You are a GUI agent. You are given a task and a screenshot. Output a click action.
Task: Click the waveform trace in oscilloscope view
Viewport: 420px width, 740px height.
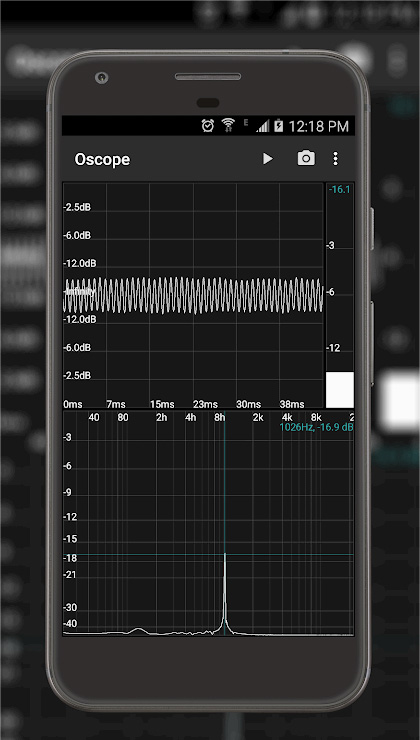point(193,295)
